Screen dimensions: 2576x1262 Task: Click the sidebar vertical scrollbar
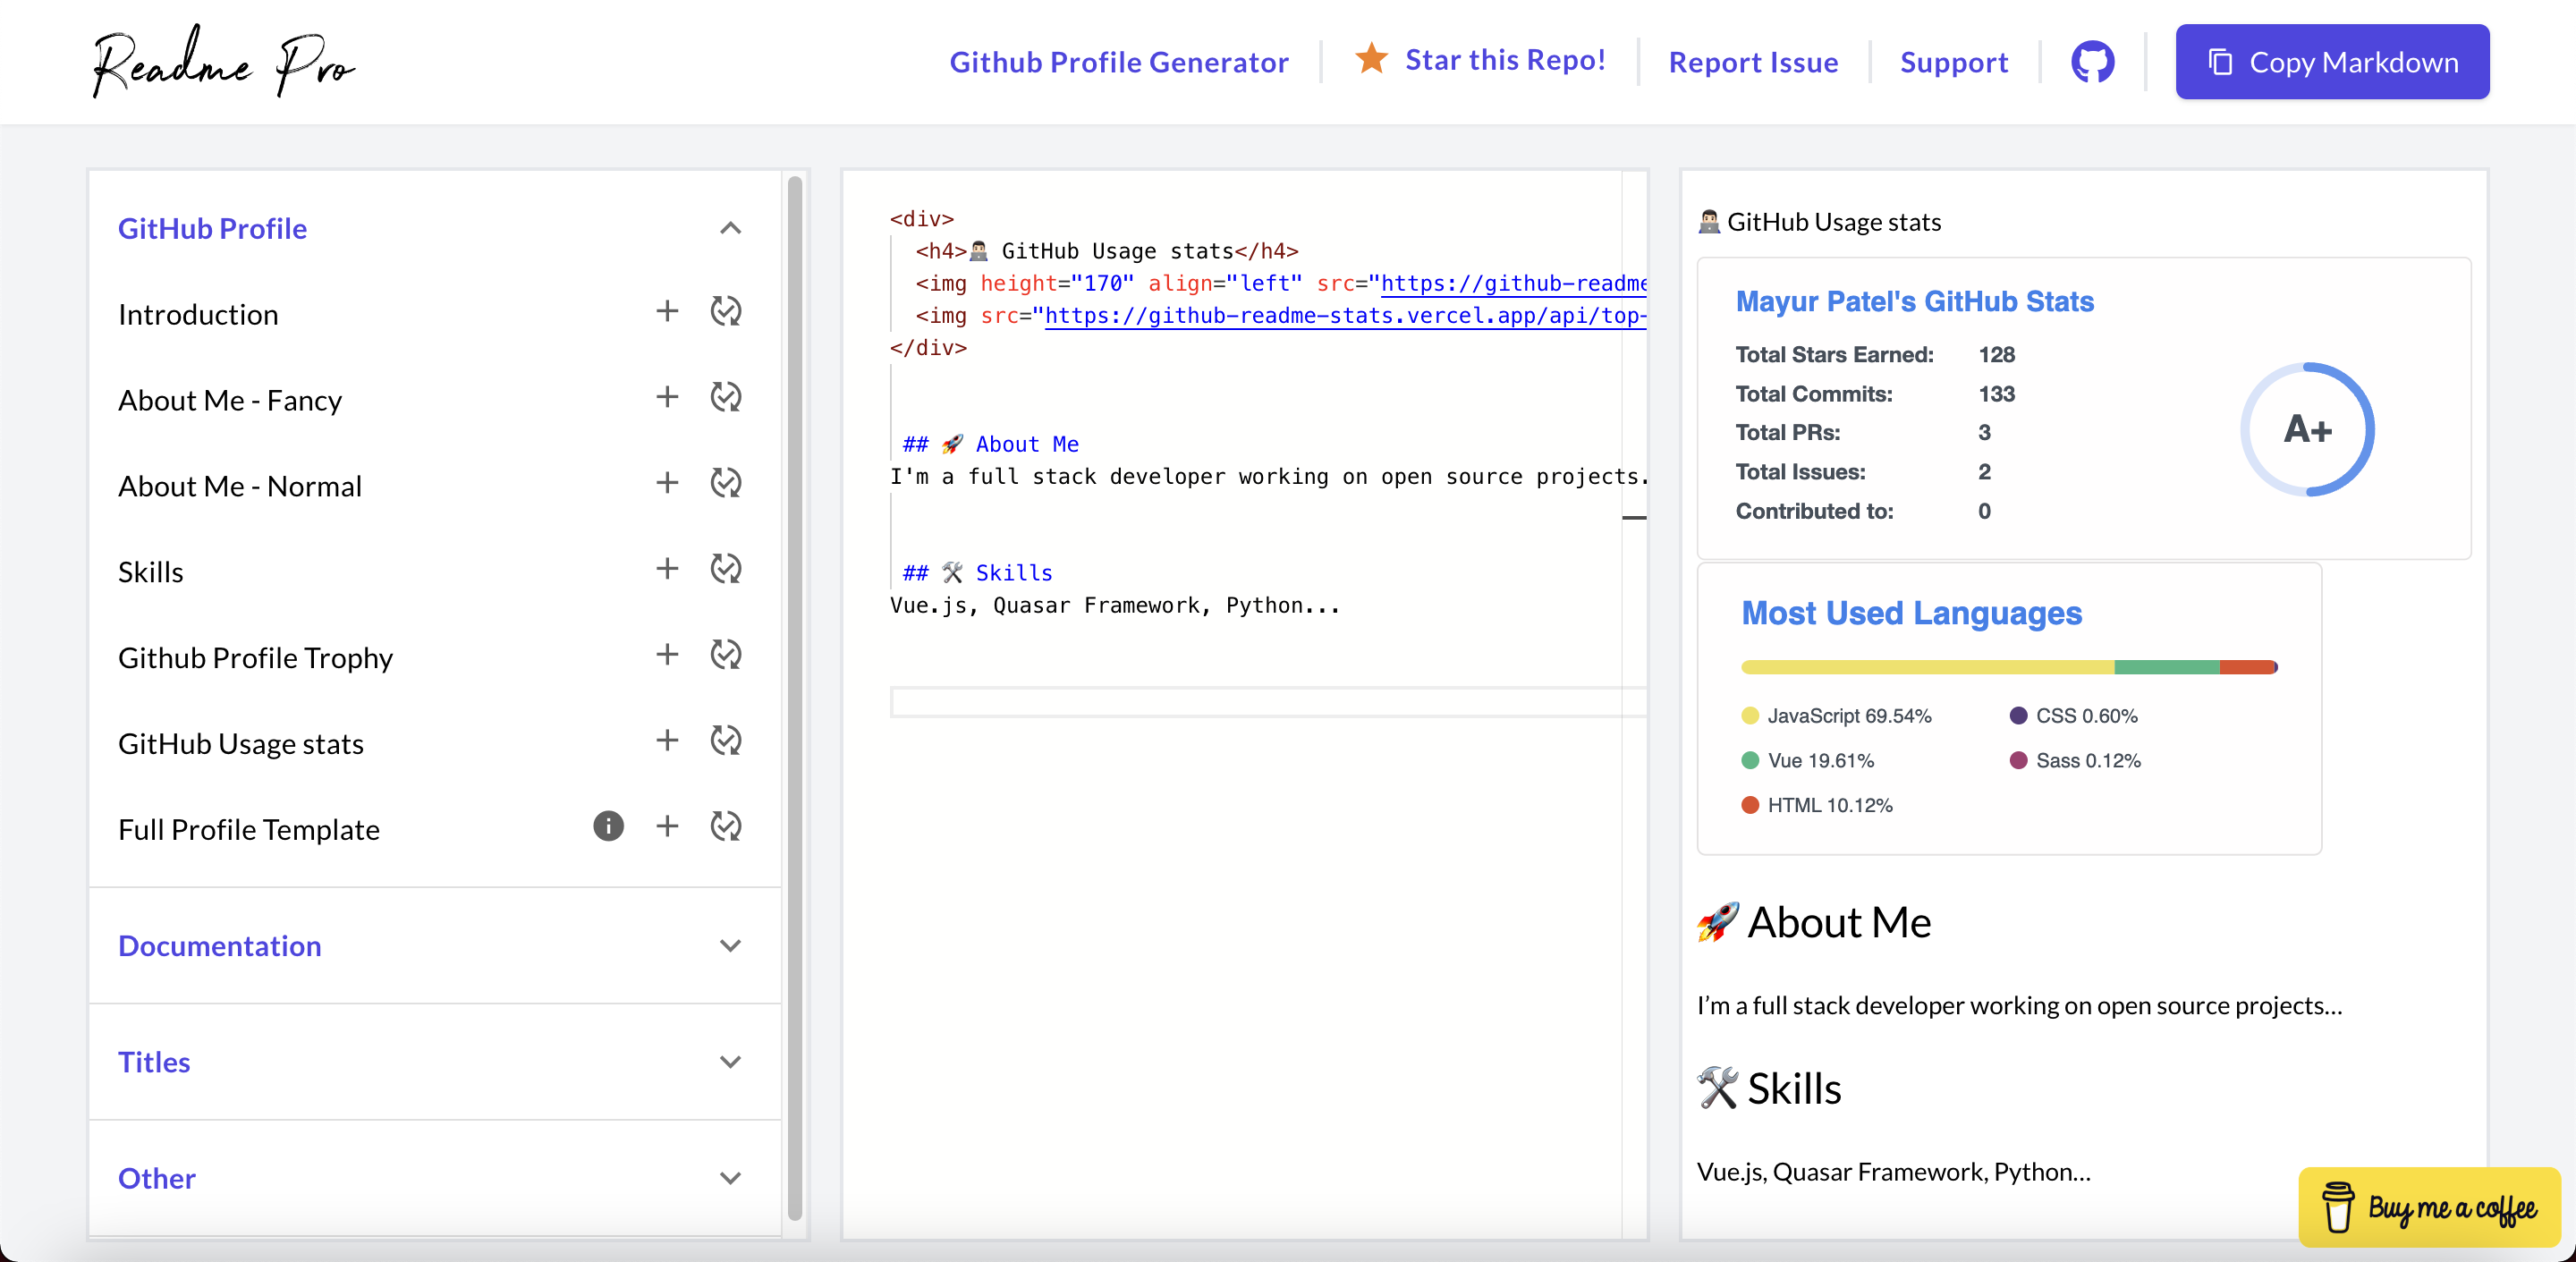point(795,700)
